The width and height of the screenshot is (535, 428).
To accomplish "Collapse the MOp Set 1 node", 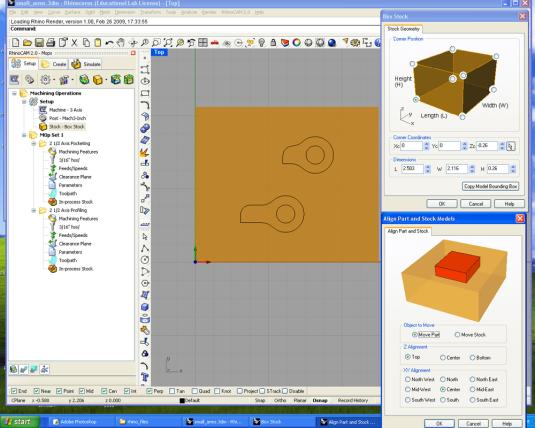I will pyautogui.click(x=24, y=135).
